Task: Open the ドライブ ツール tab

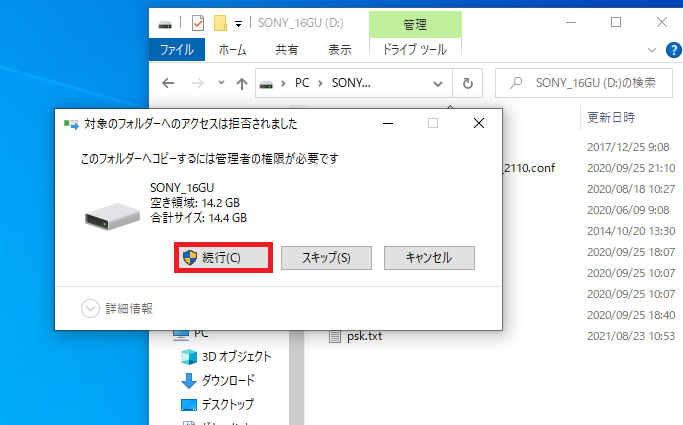Action: click(415, 50)
